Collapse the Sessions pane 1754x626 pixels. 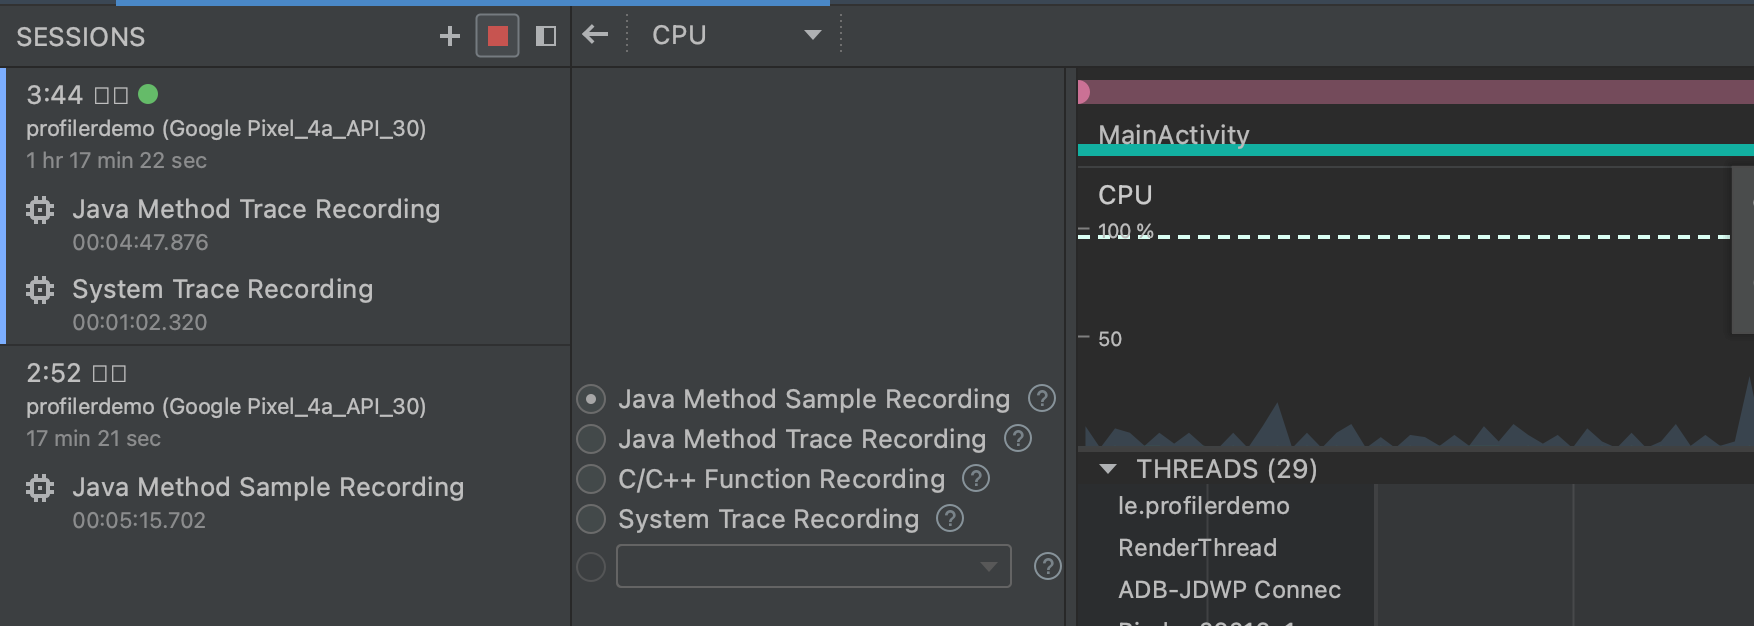(546, 37)
